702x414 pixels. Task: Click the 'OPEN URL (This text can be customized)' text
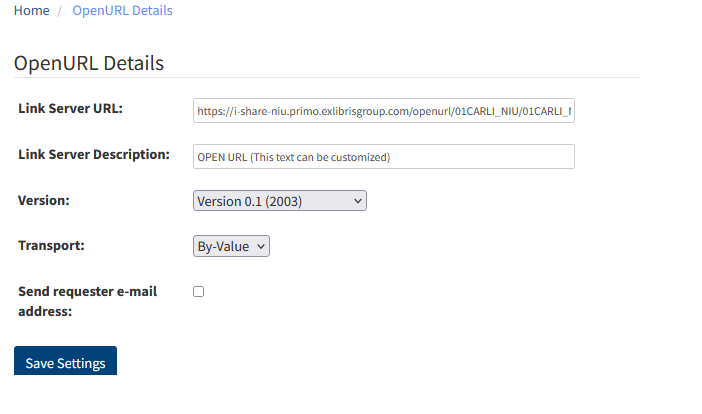point(294,157)
